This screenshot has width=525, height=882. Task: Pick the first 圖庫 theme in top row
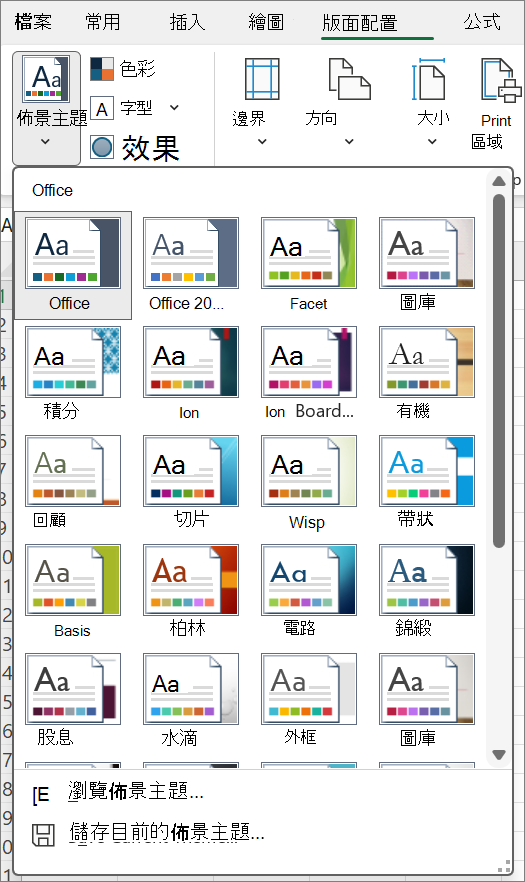click(x=427, y=265)
